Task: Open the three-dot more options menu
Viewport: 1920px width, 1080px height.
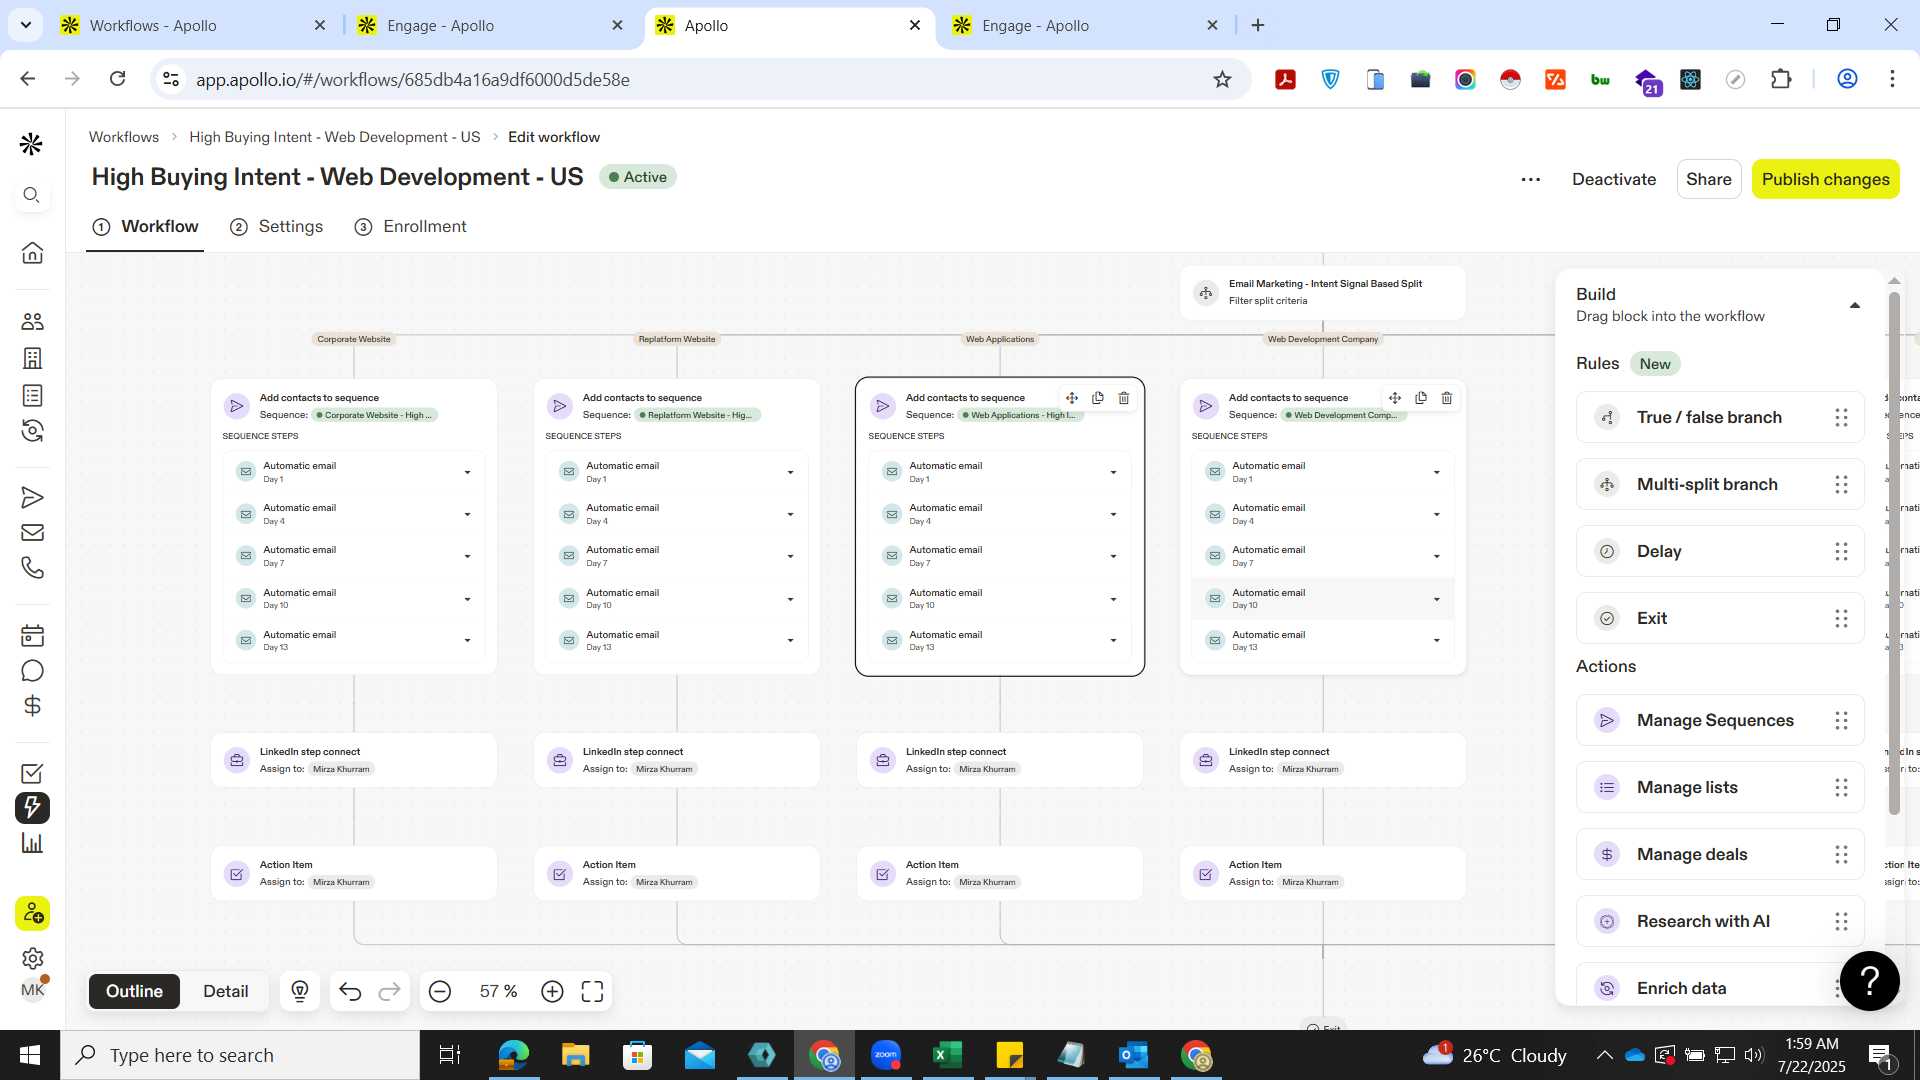Action: (x=1530, y=179)
